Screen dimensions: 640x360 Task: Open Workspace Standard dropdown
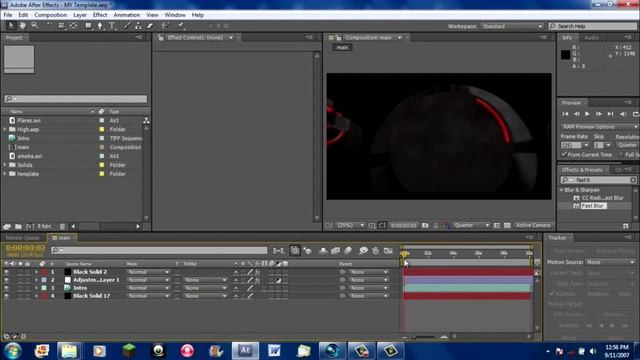512,26
